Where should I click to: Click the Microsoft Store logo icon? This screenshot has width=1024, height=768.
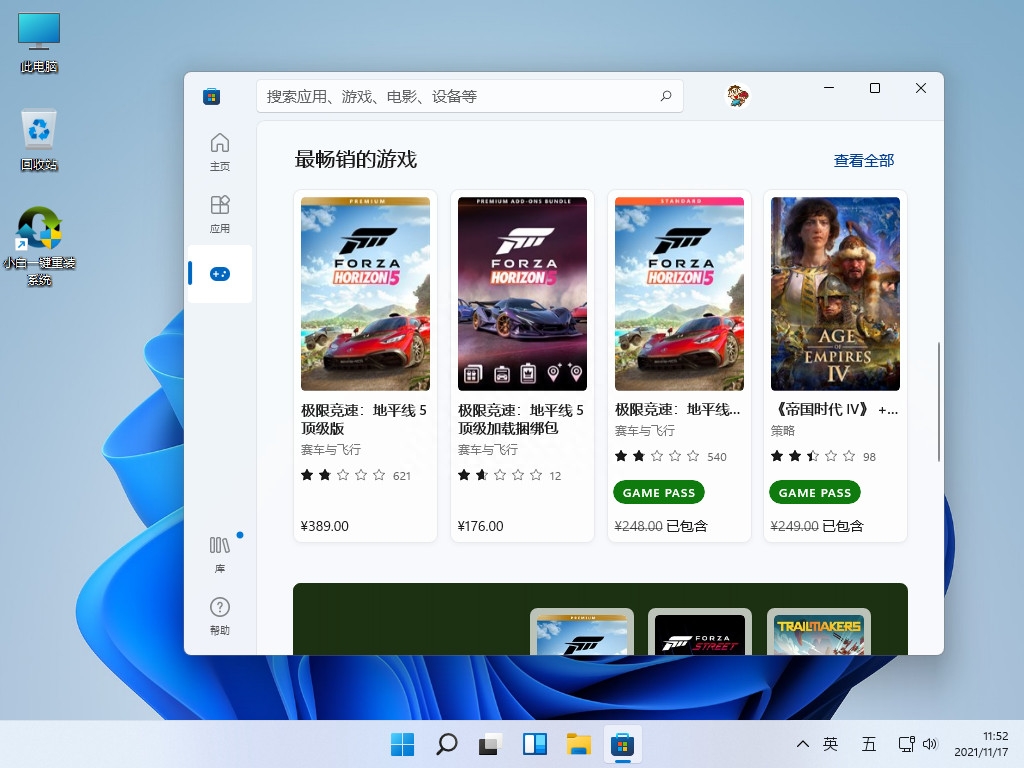(x=211, y=97)
